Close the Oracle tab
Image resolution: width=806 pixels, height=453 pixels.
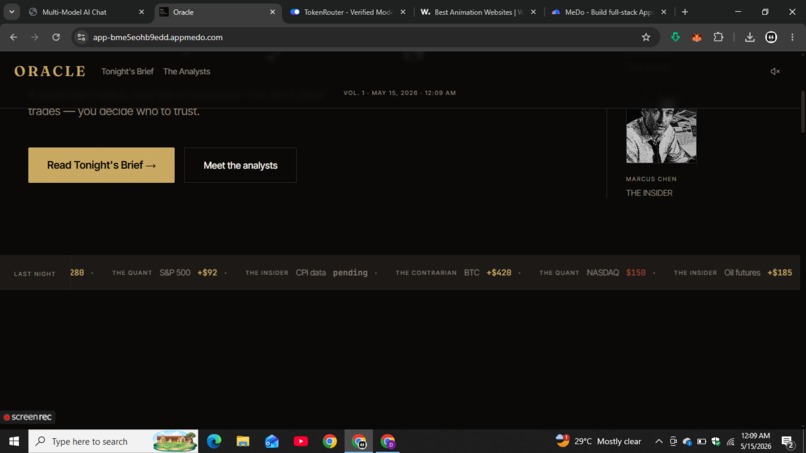[x=272, y=12]
